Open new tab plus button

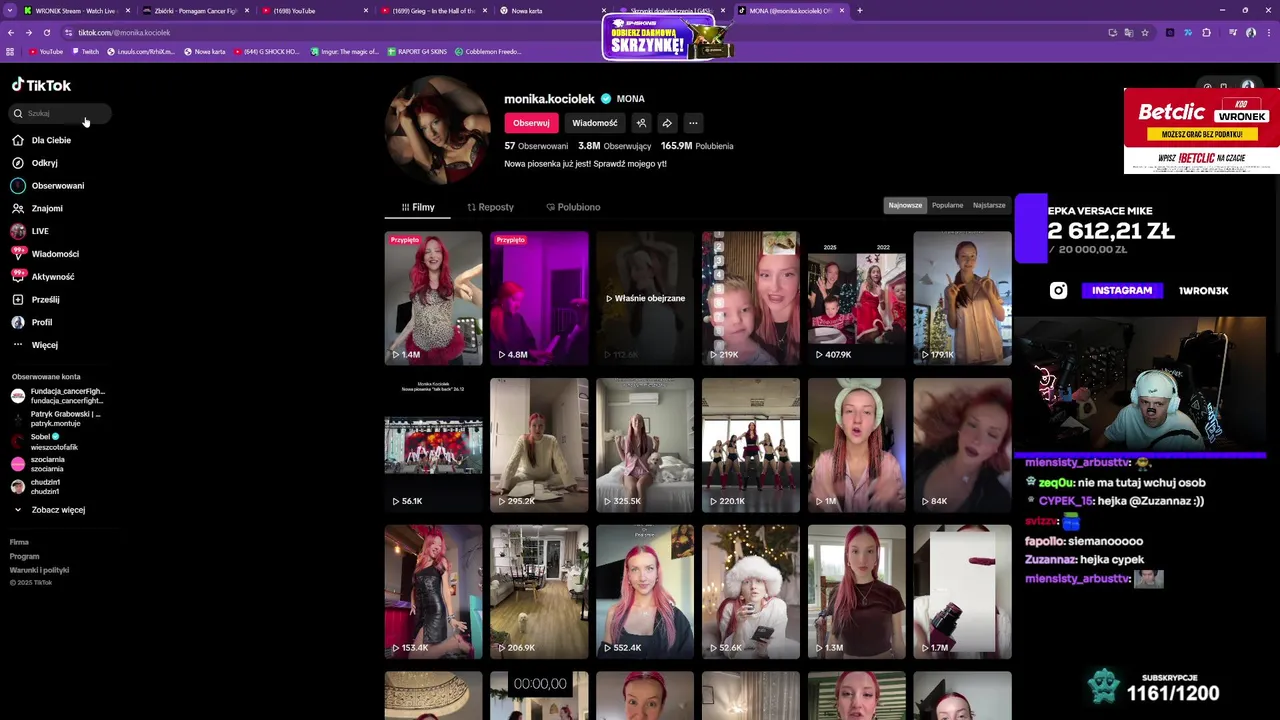[x=859, y=11]
